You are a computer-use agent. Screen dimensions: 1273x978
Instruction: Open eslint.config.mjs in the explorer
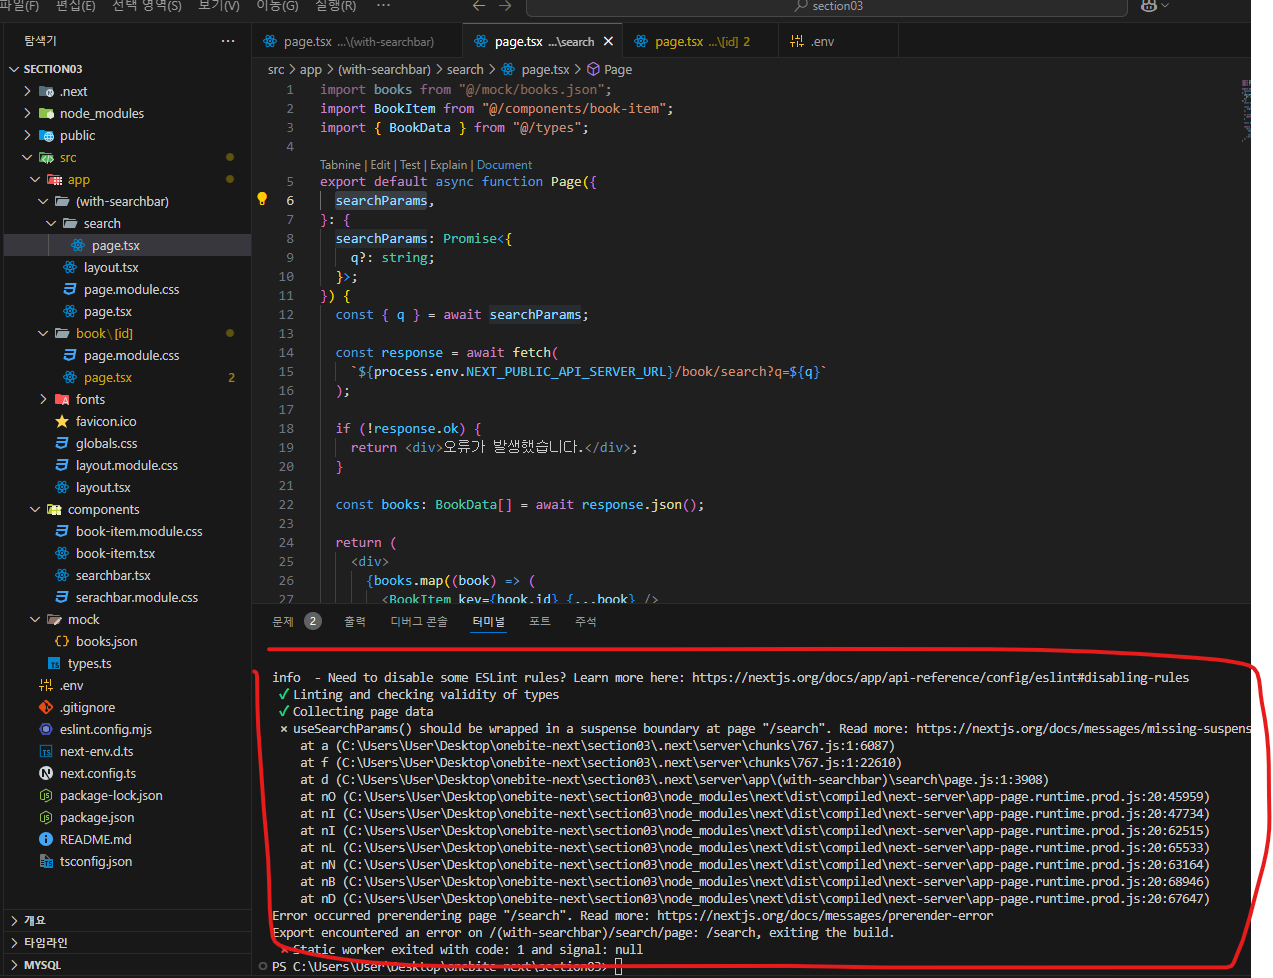(126, 729)
